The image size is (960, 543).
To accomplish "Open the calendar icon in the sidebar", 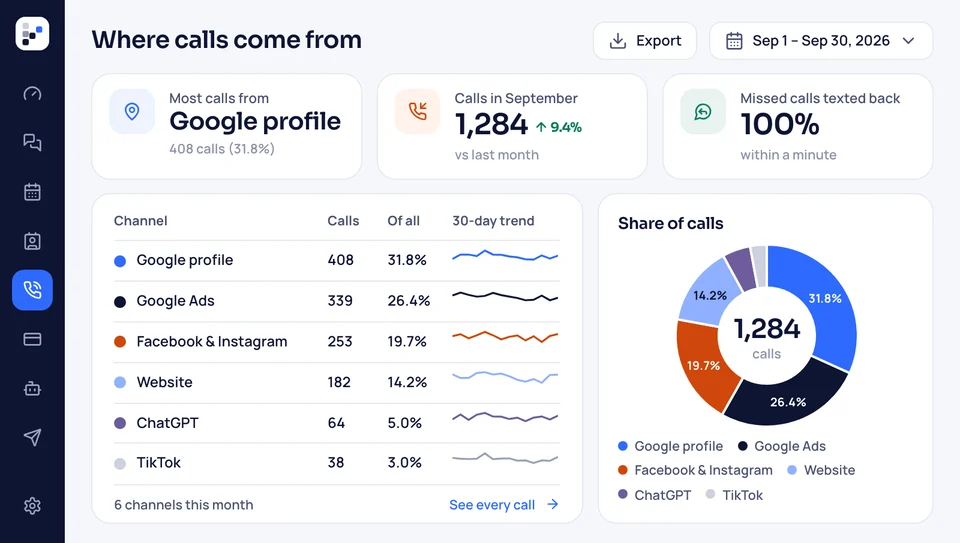I will pyautogui.click(x=32, y=192).
